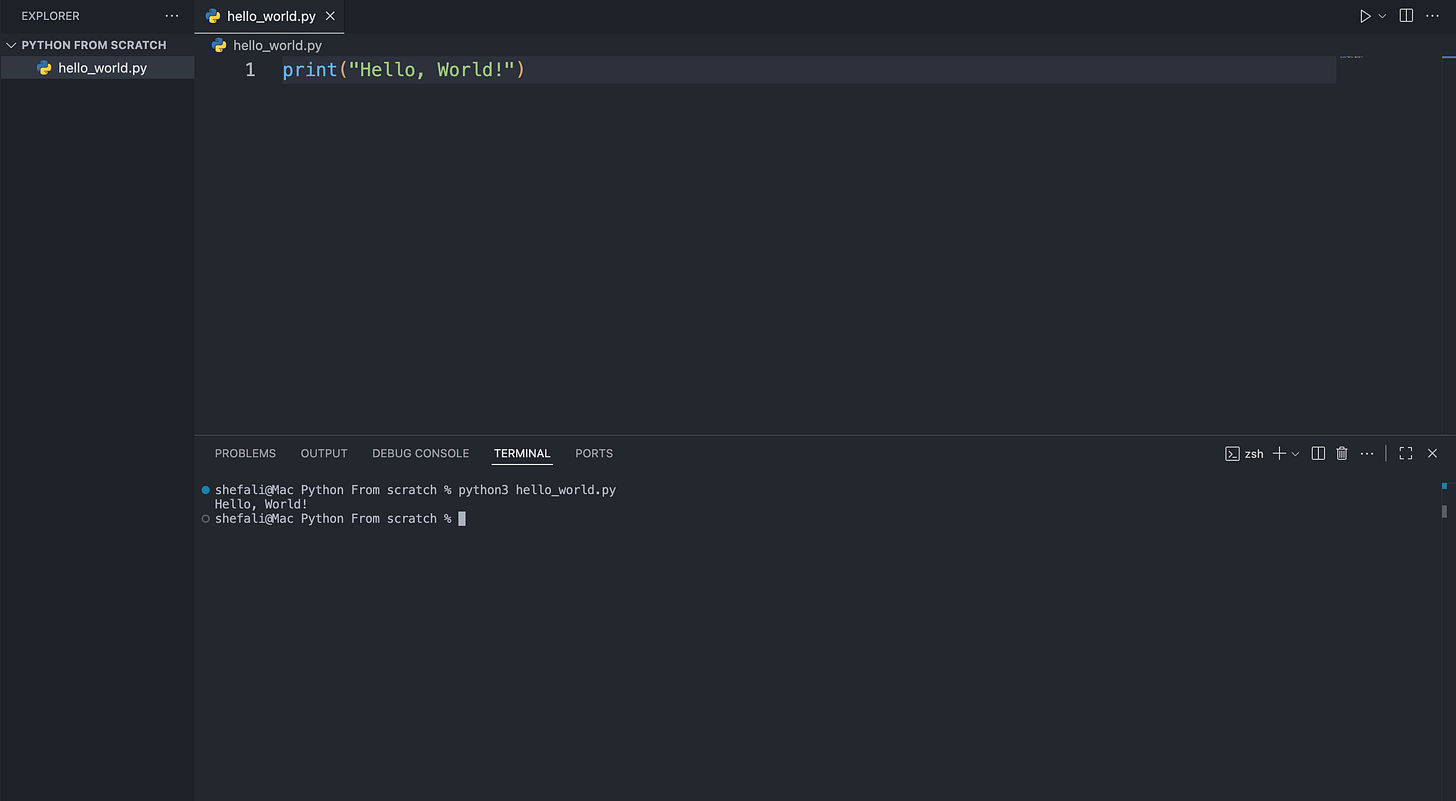Focus the terminal prompt cursor
Screen dimensions: 1456x801
pyautogui.click(x=462, y=518)
